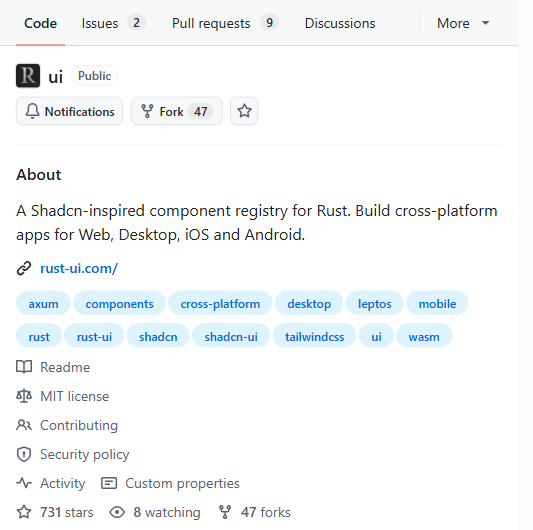Open the Readme link
The width and height of the screenshot is (533, 530).
tap(65, 367)
